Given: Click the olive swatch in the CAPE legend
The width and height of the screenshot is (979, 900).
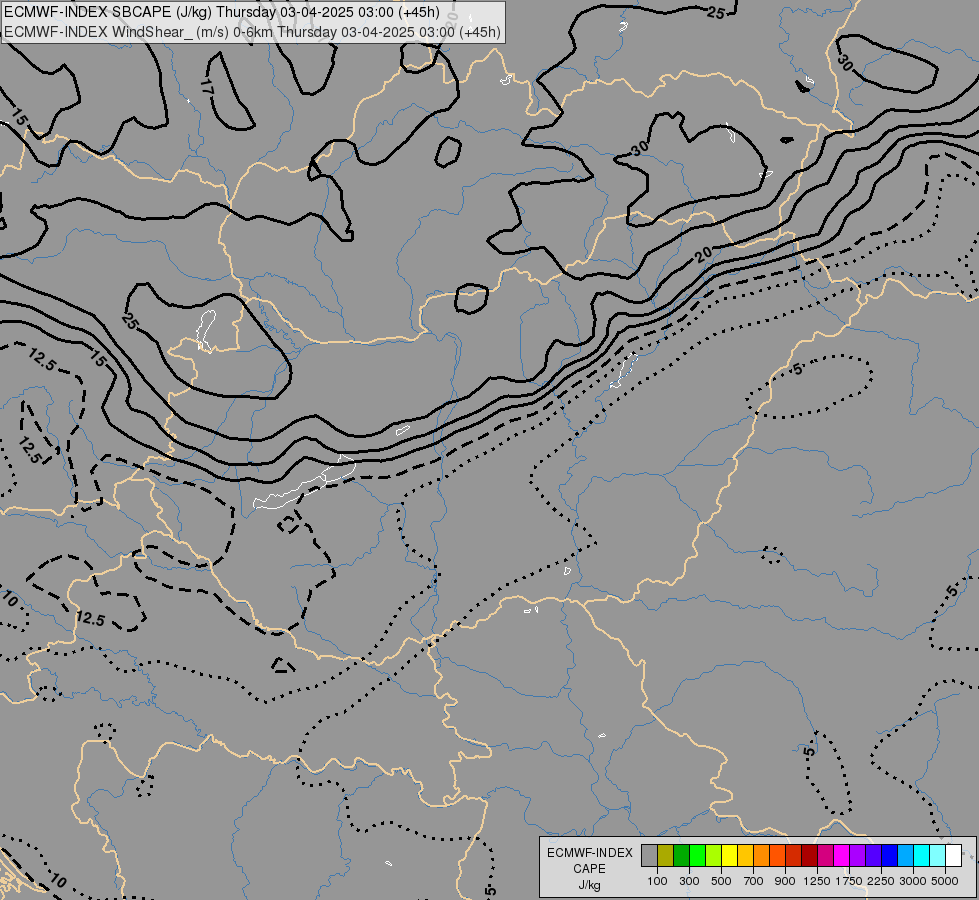Looking at the screenshot, I should (666, 856).
